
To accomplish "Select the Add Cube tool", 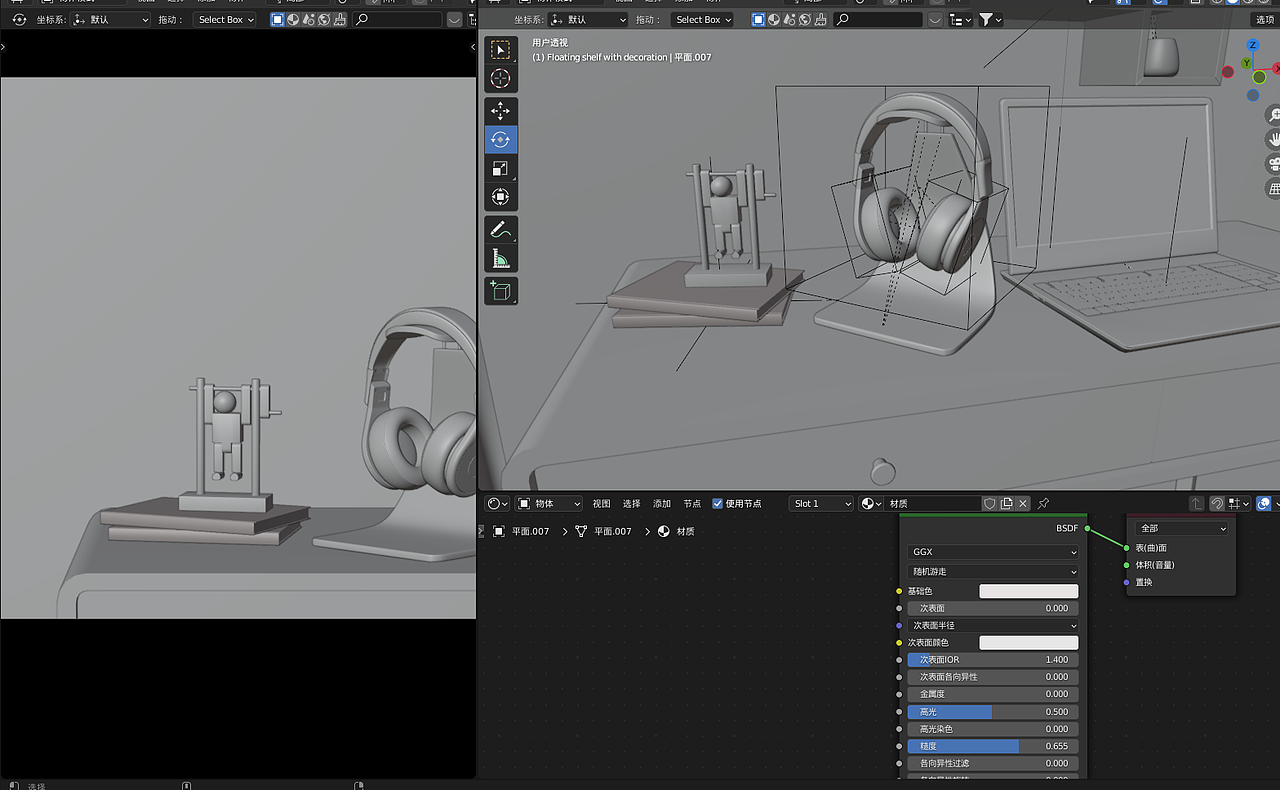I will click(500, 291).
